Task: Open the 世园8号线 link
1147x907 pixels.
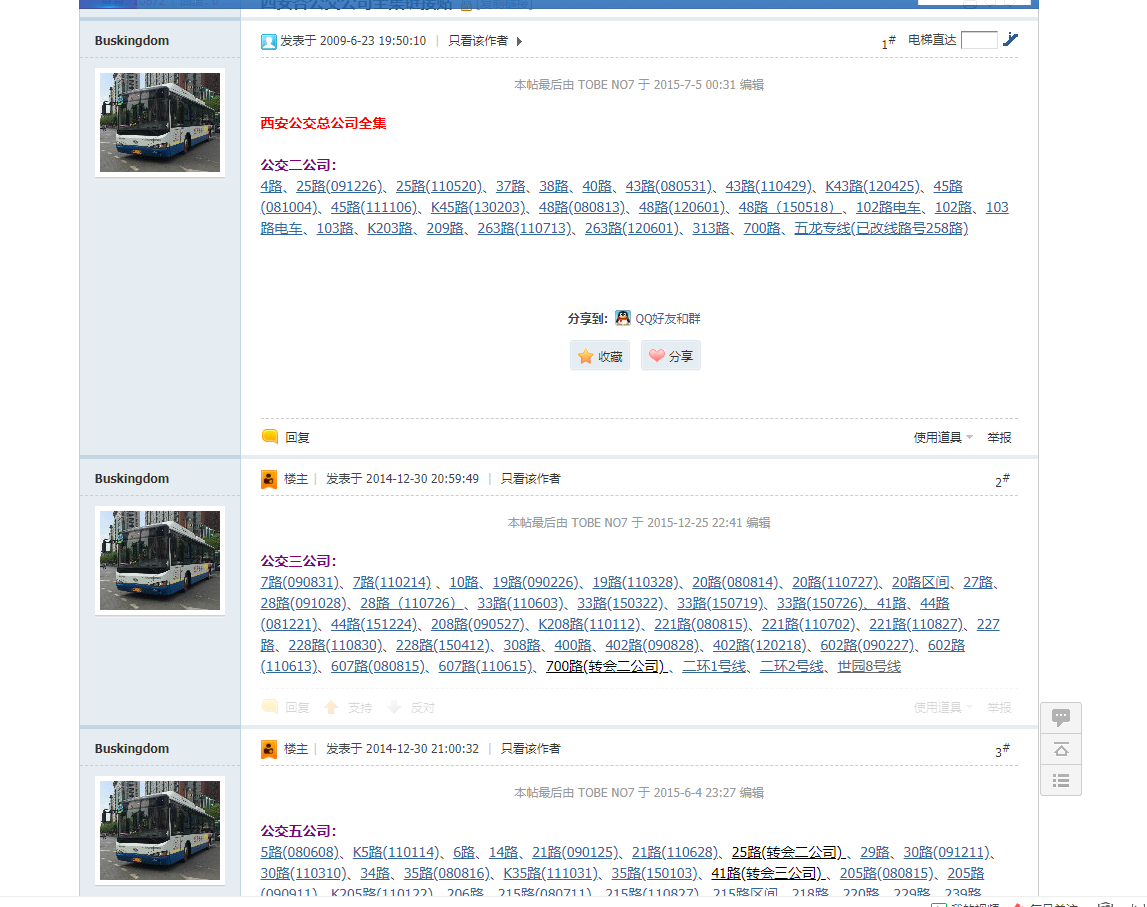Action: coord(869,666)
